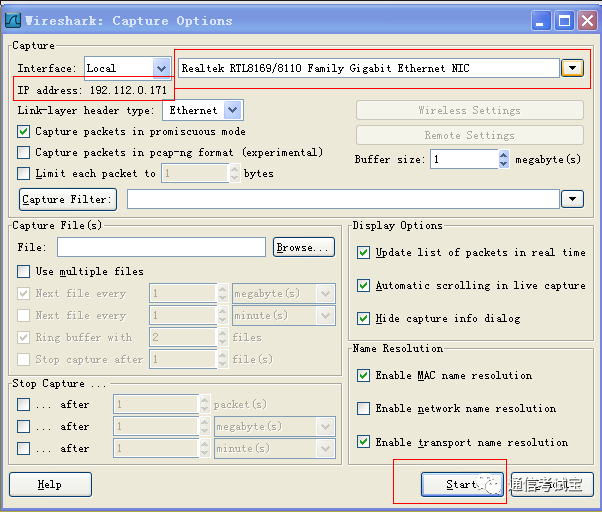Enable Use multiple files
Viewport: 602px width, 512px height.
point(23,271)
